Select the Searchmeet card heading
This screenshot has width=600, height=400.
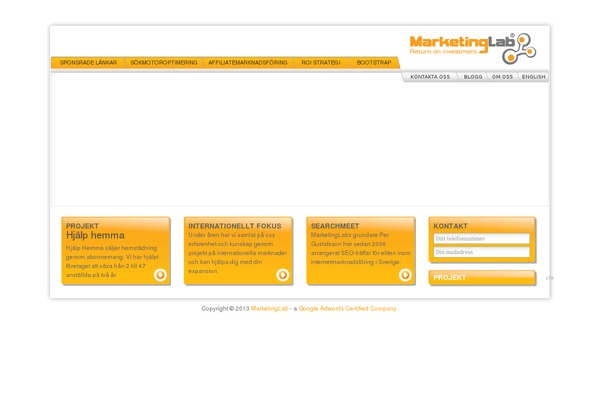coord(335,226)
